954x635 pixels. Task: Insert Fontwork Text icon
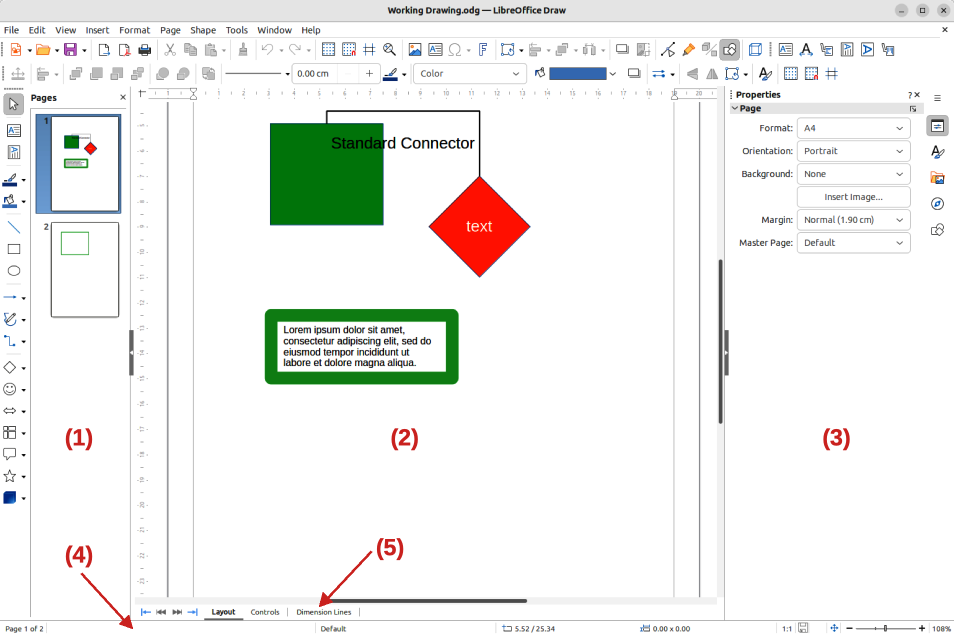pos(482,50)
